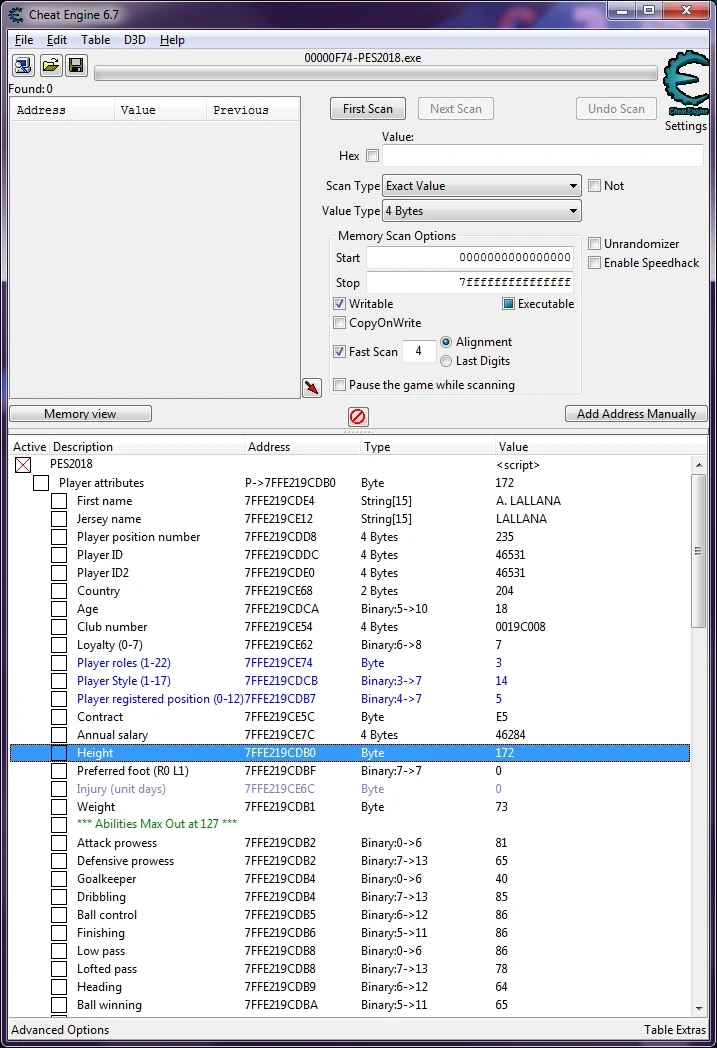The image size is (717, 1048).
Task: Click the red arrow add-address icon
Action: click(311, 387)
